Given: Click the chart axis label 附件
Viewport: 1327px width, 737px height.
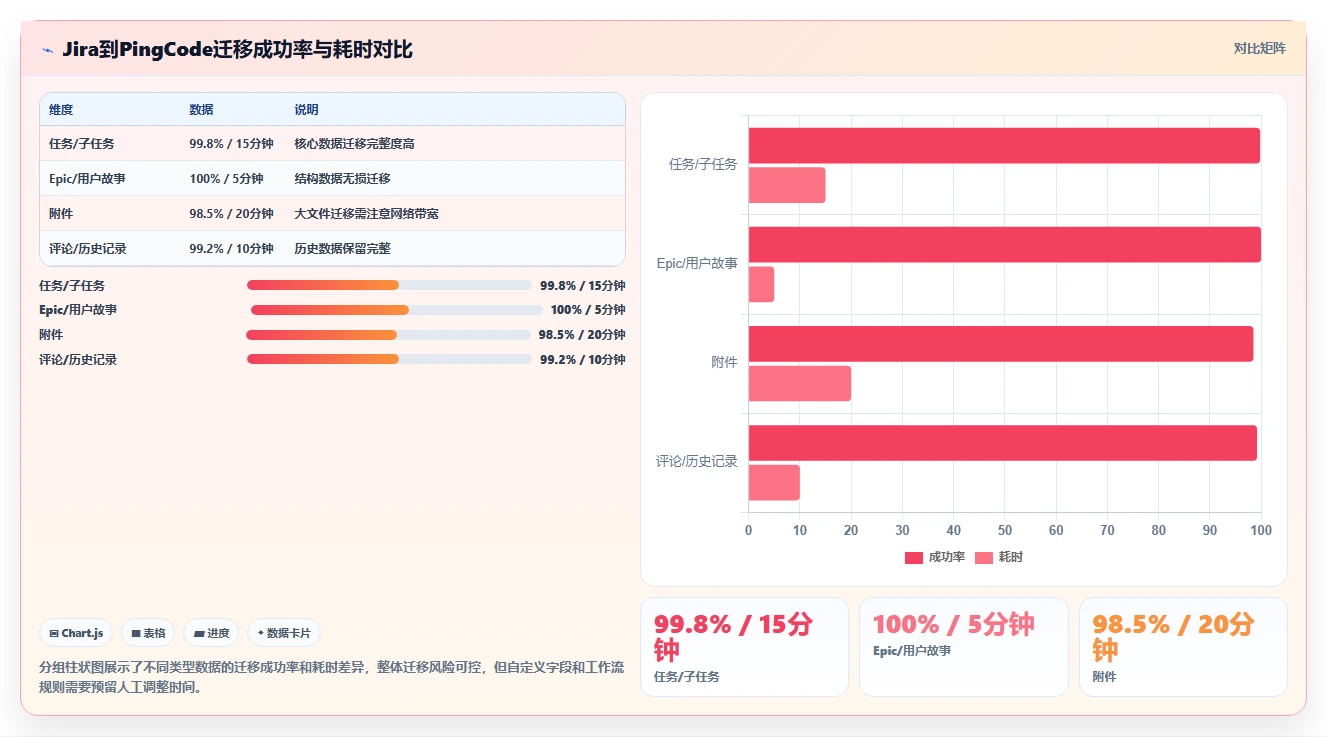Looking at the screenshot, I should (x=724, y=362).
